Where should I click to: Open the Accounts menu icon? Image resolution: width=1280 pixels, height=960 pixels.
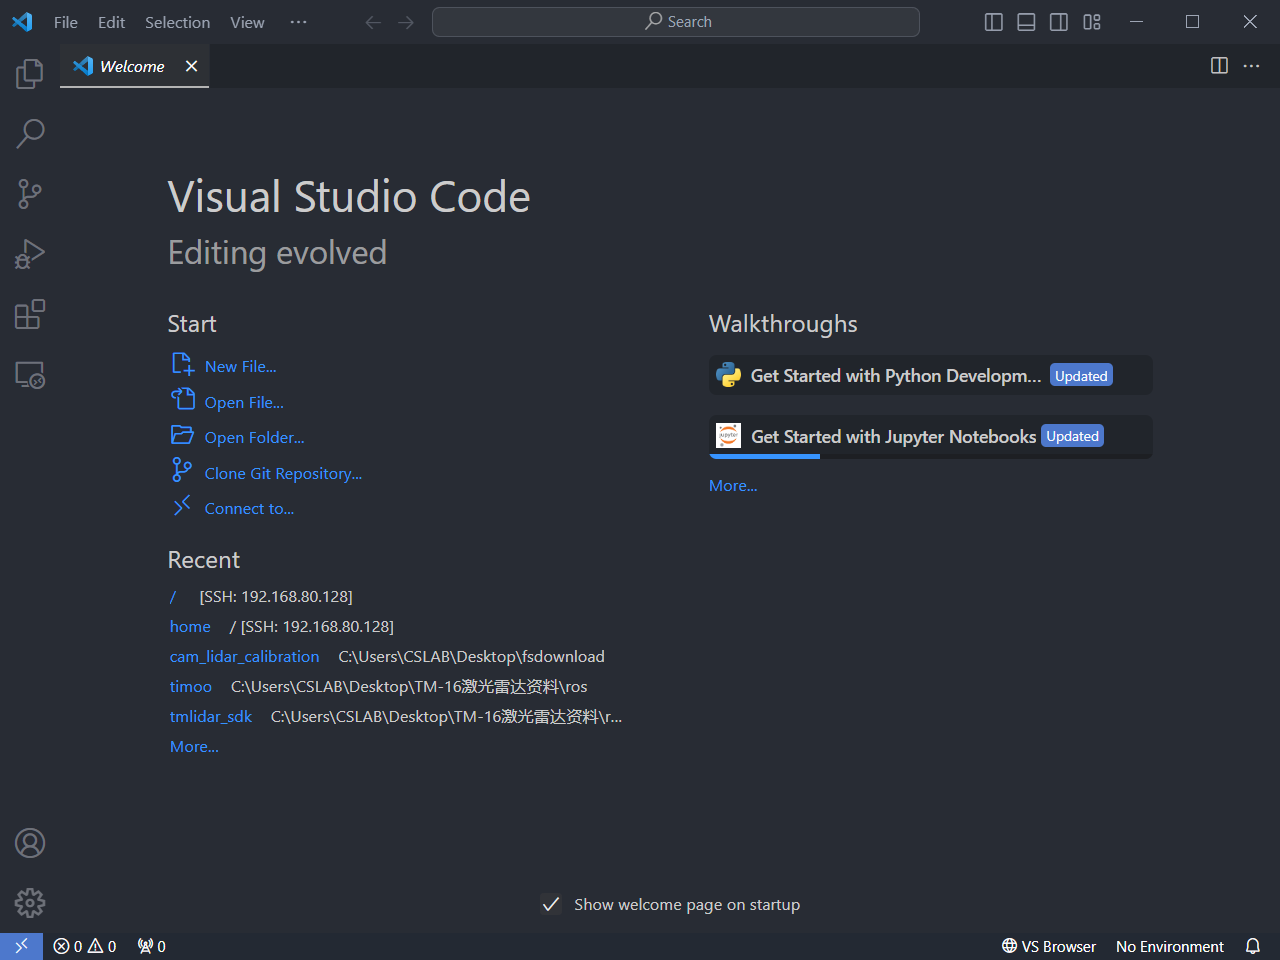tap(30, 843)
